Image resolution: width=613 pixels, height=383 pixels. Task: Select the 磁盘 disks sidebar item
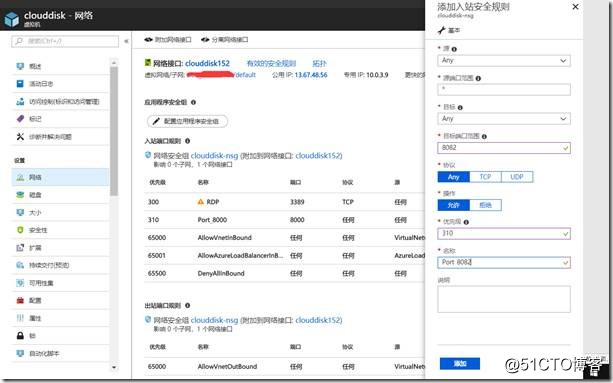(x=61, y=195)
